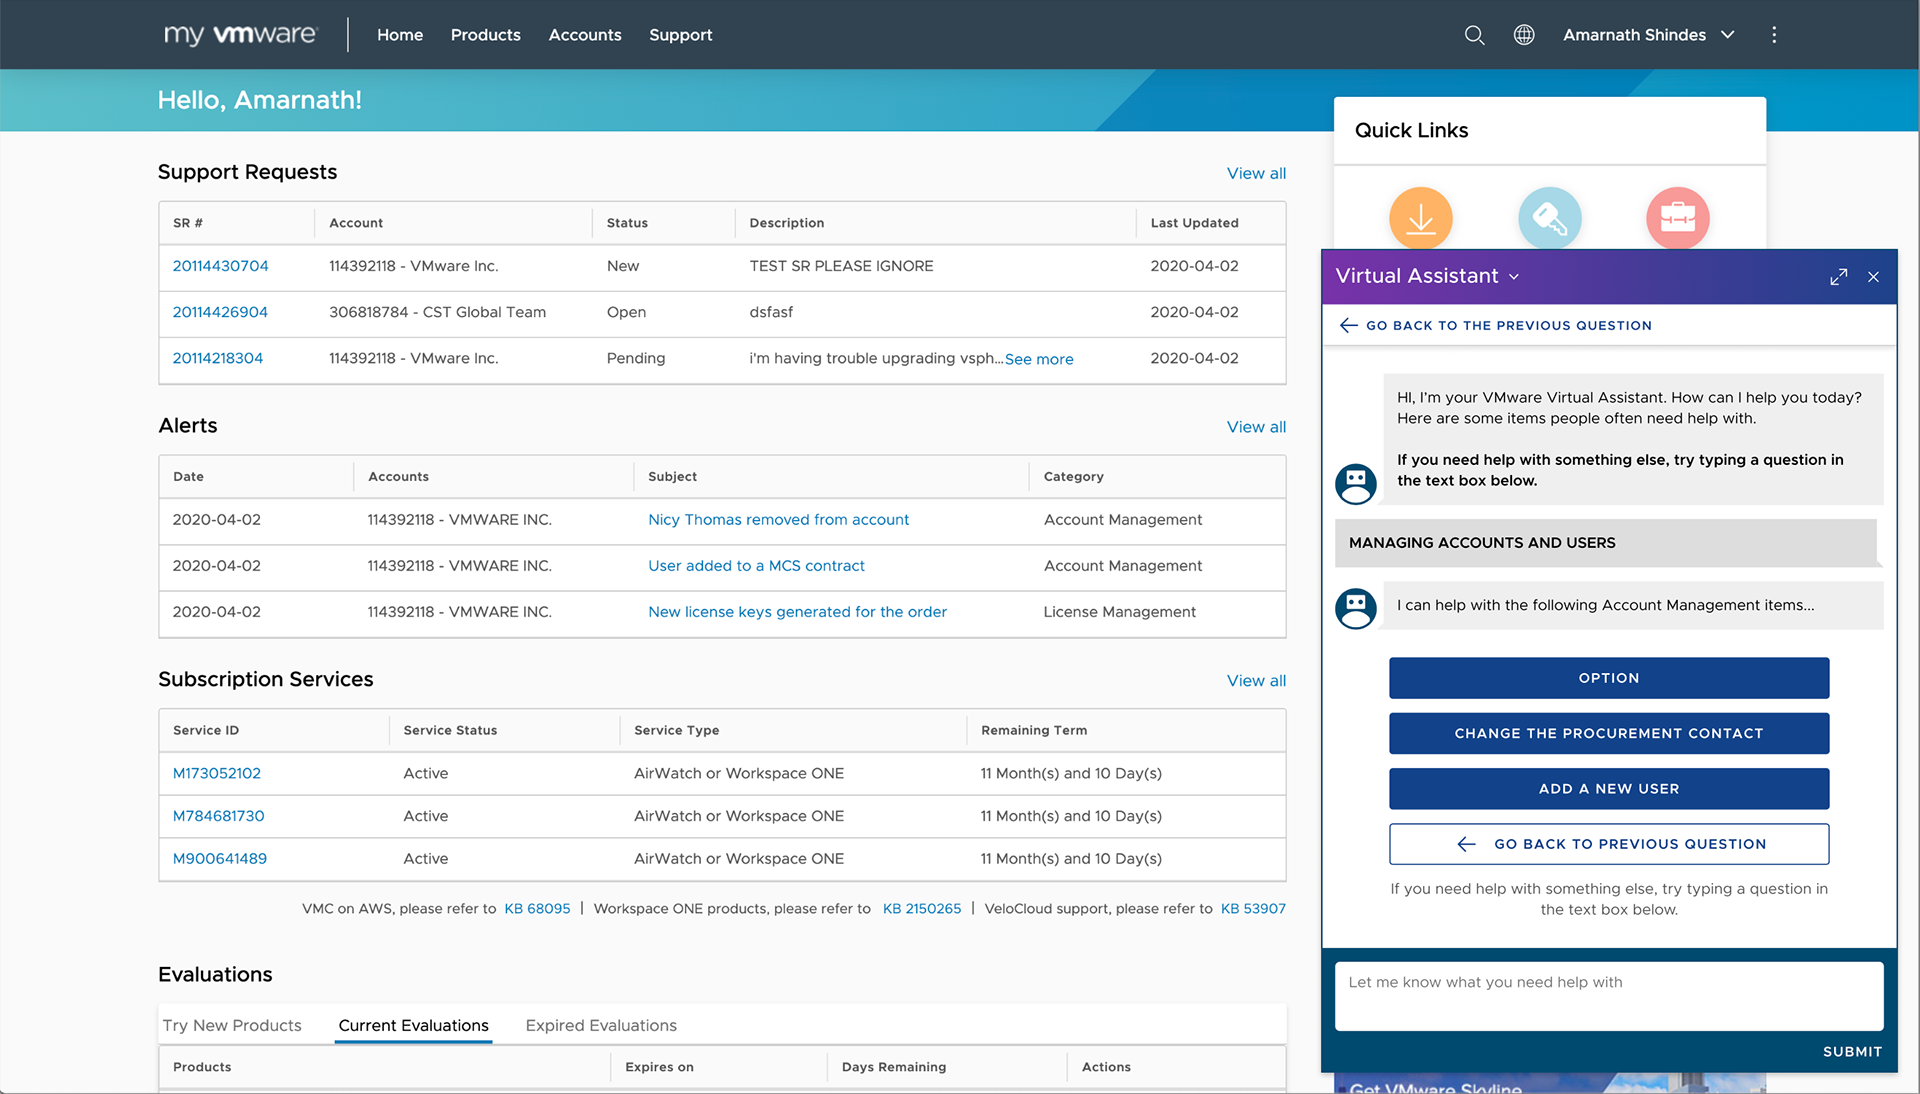View all Support Requests

coord(1256,173)
